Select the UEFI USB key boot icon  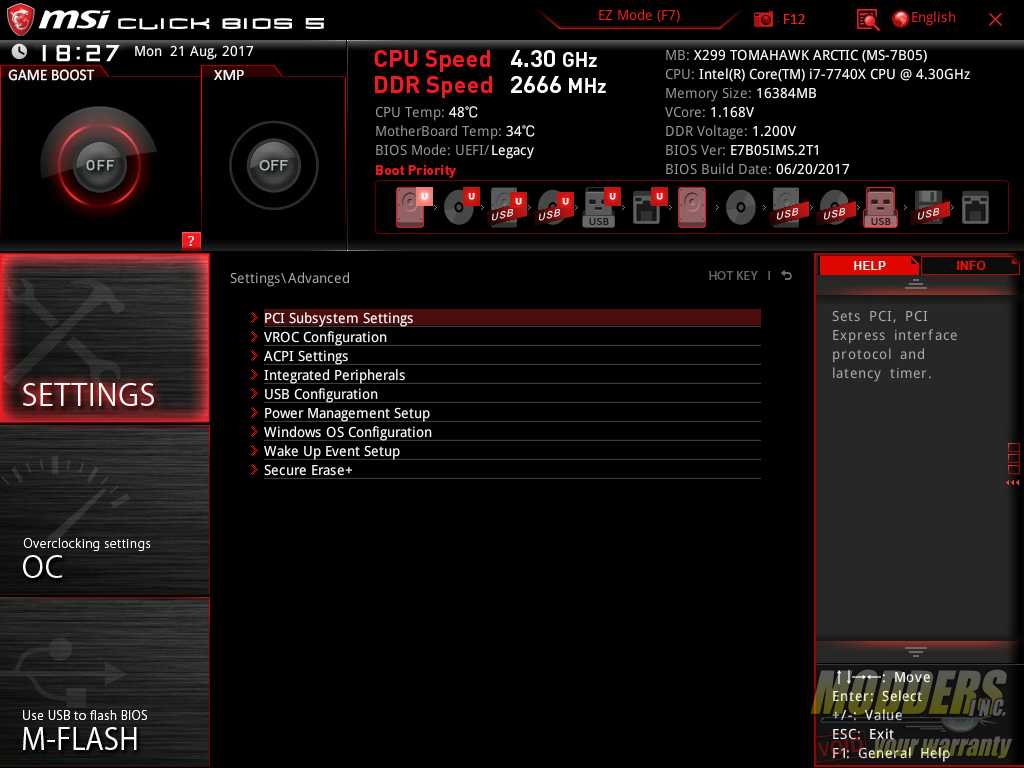pos(601,207)
